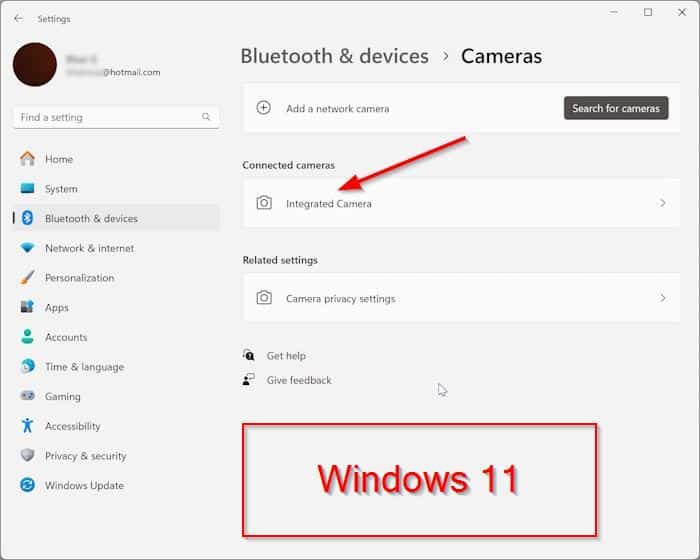This screenshot has width=700, height=560.
Task: Click the Privacy & security shield icon
Action: (x=28, y=455)
